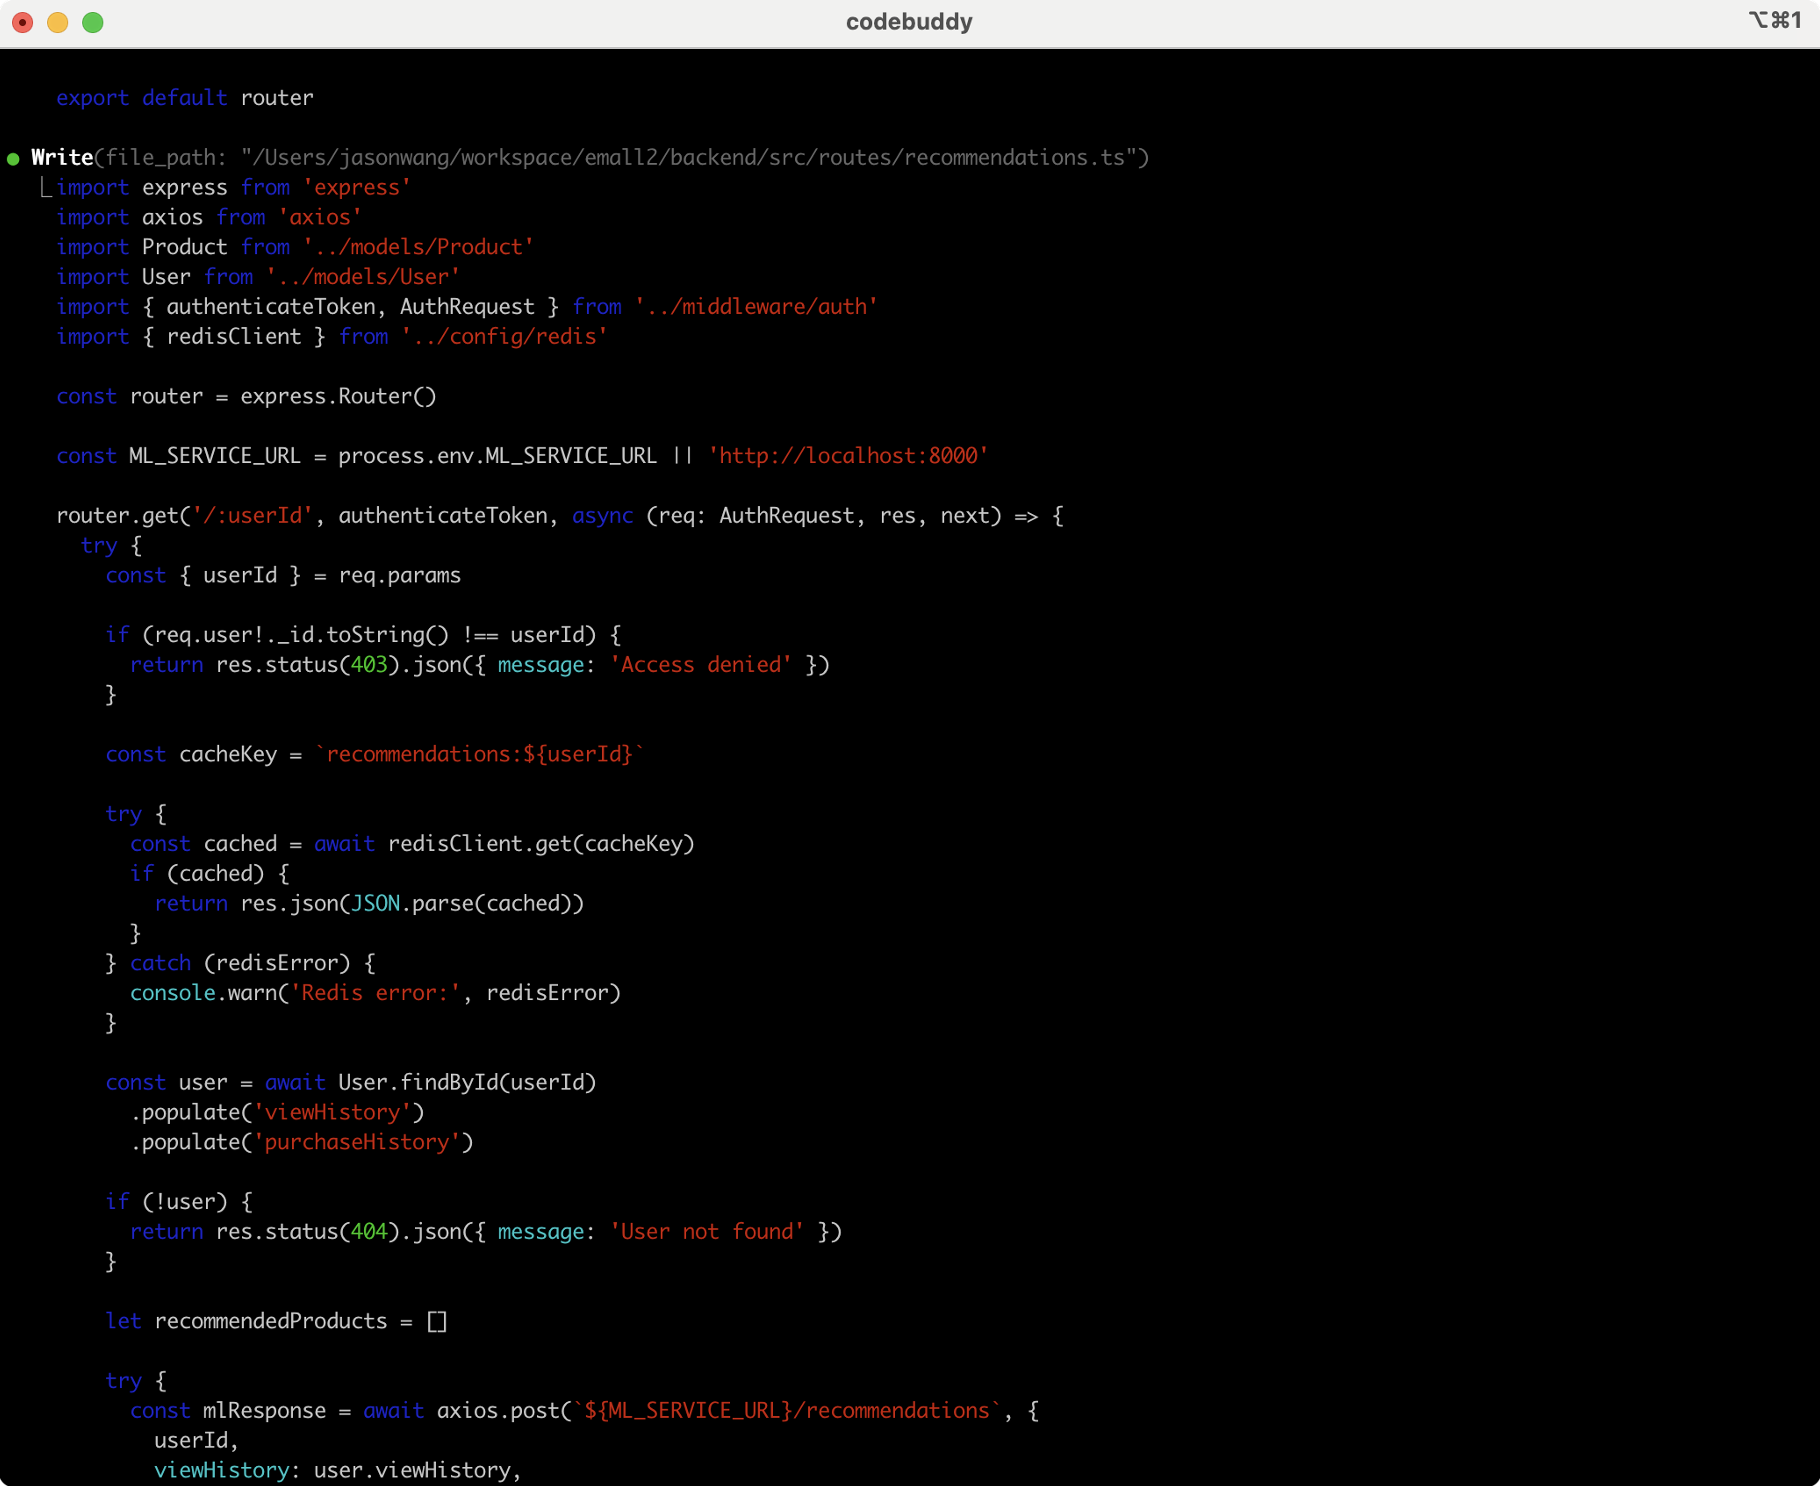Click the '/:userId' route string
1820x1486 pixels.
[252, 516]
